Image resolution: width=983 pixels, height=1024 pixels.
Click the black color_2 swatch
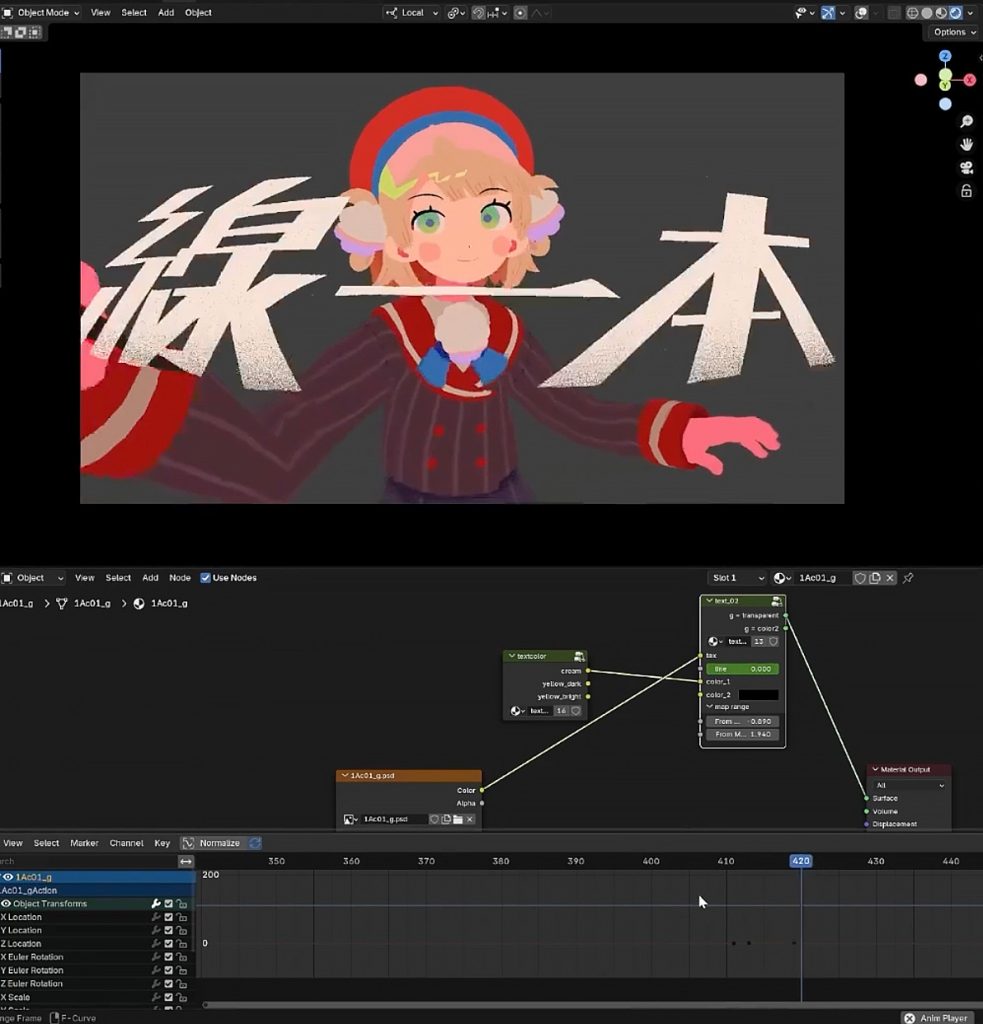[757, 694]
